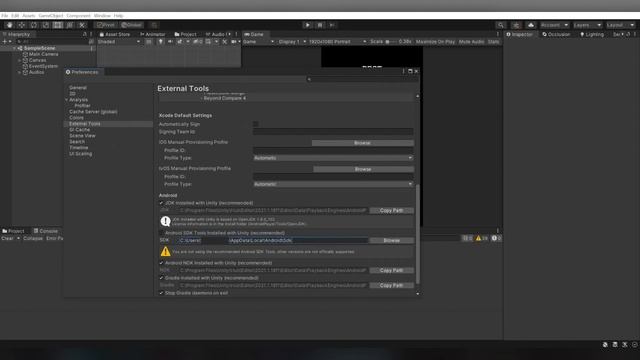Click the Step frame button
This screenshot has width=640, height=360.
[x=332, y=25]
